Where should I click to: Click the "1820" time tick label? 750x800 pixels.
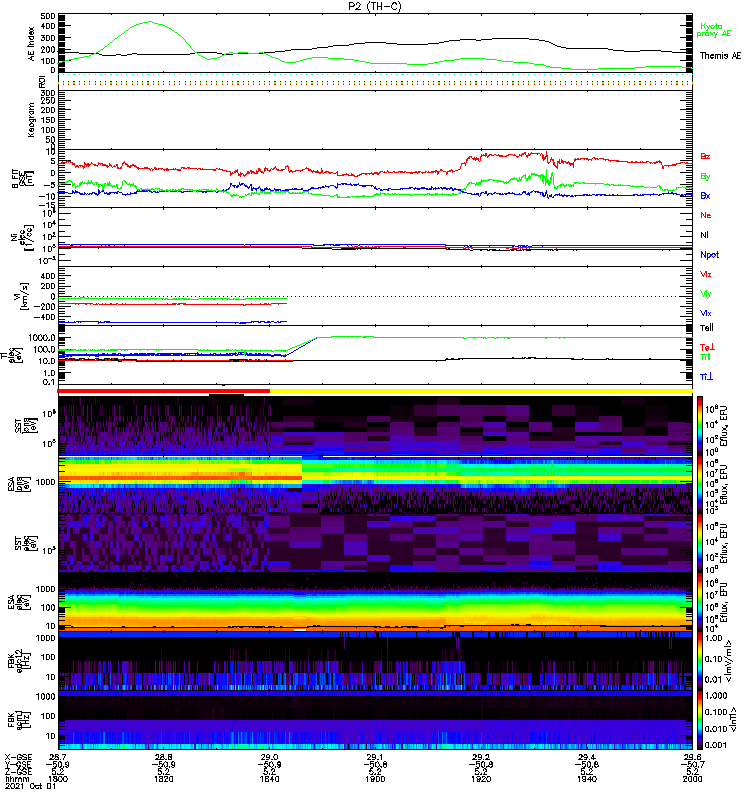click(x=163, y=779)
